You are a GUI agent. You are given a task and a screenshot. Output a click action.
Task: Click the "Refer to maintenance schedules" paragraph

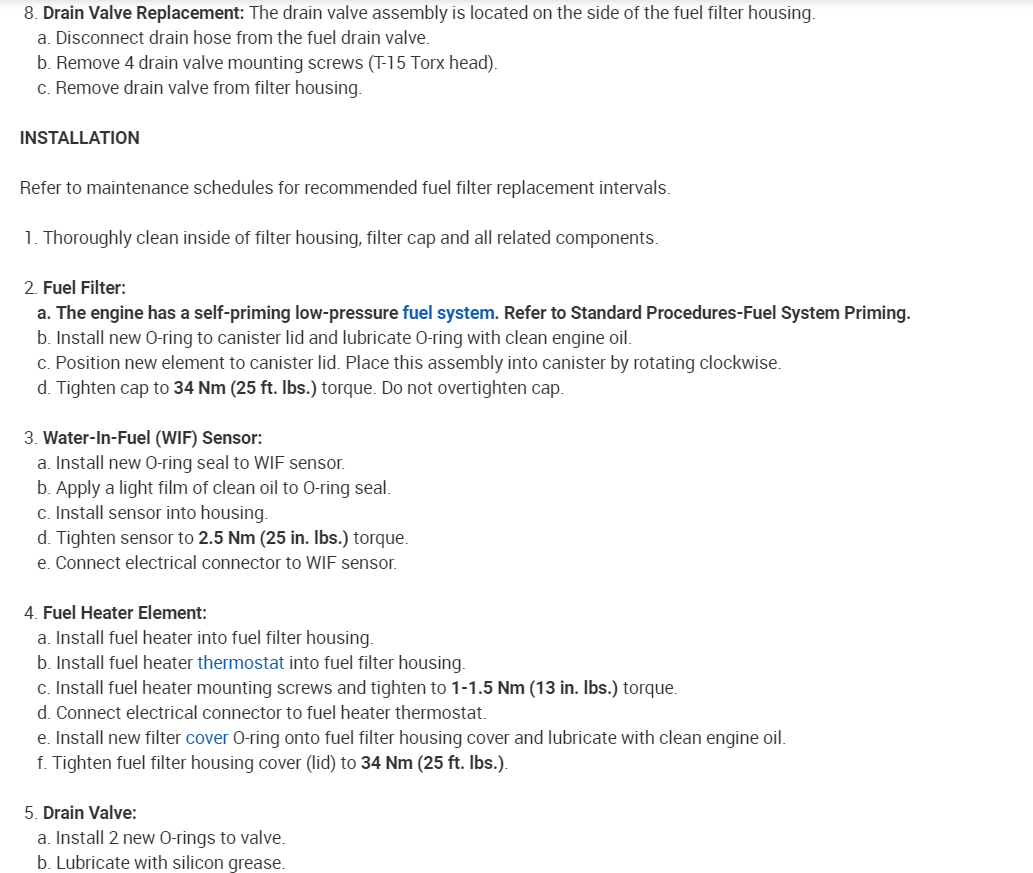pyautogui.click(x=345, y=188)
